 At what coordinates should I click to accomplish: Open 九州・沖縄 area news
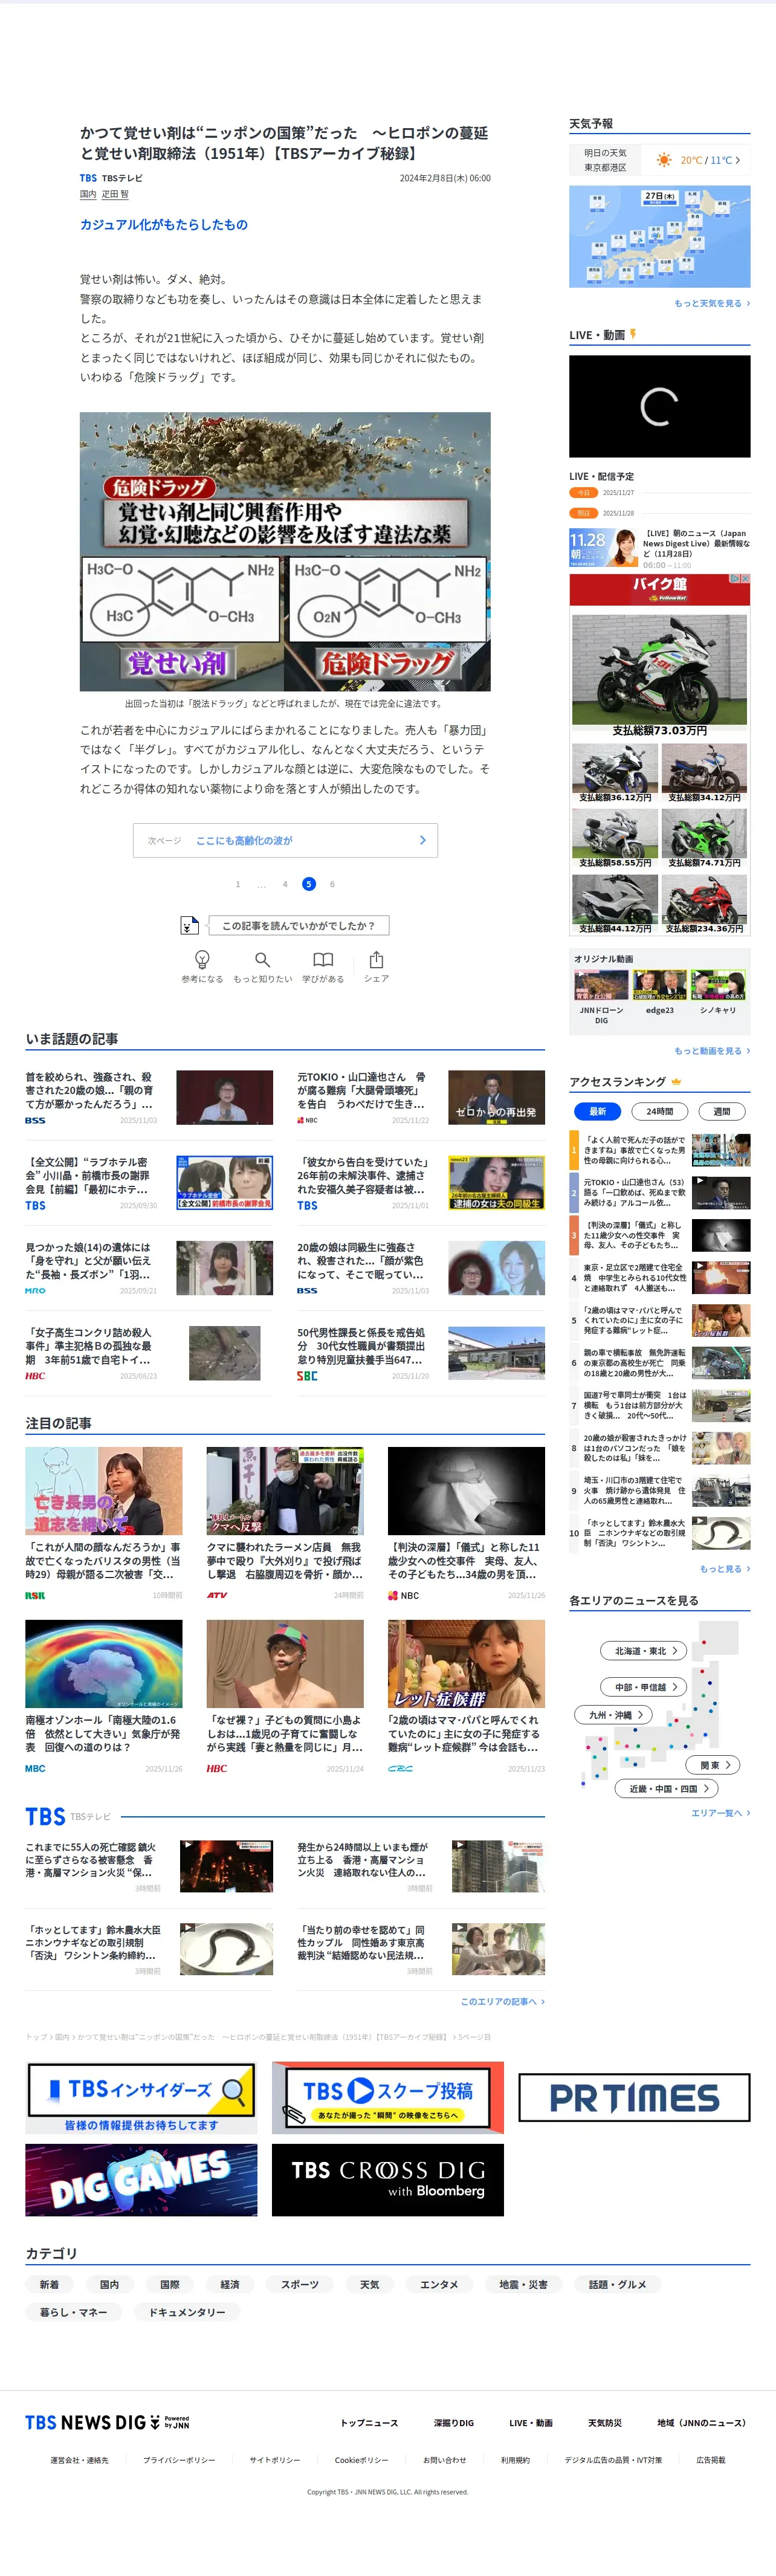(x=614, y=1714)
